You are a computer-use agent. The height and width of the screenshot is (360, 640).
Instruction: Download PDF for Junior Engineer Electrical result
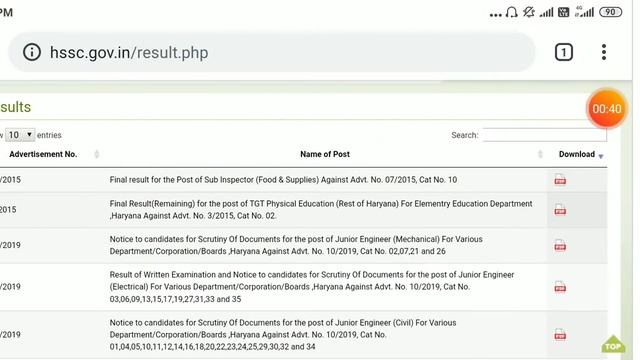tap(560, 287)
